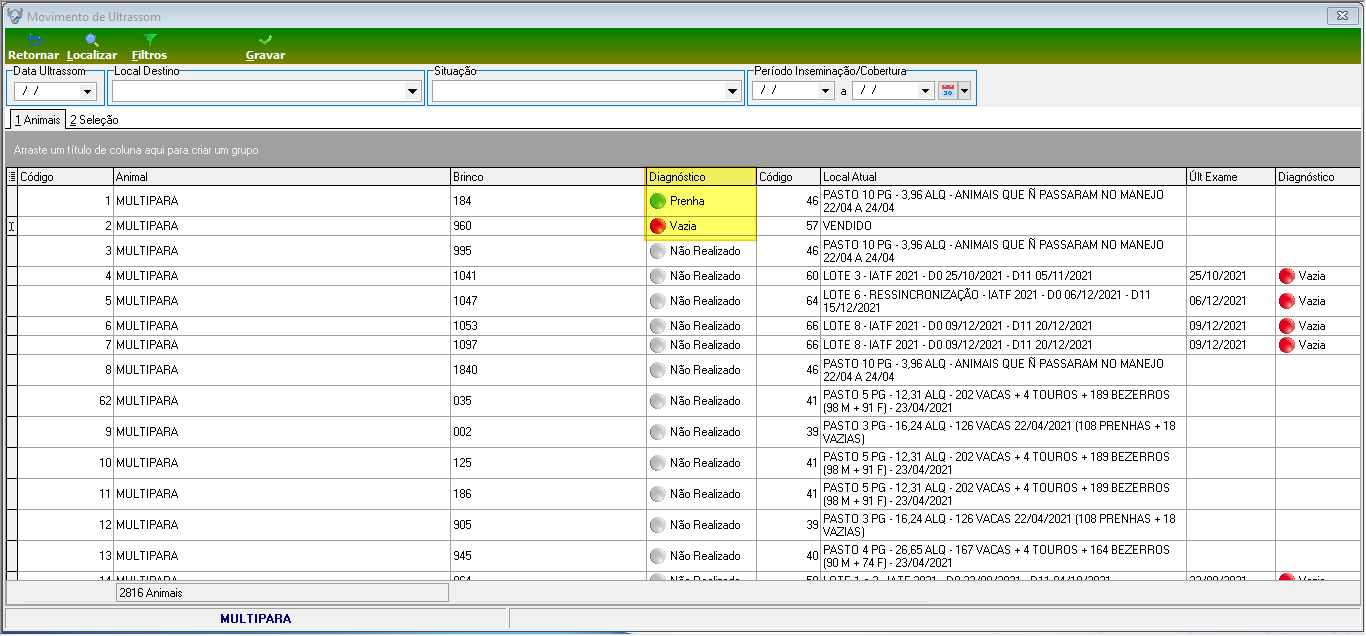Save with the Gravar button
Screen dimensions: 1366x636
tap(265, 47)
